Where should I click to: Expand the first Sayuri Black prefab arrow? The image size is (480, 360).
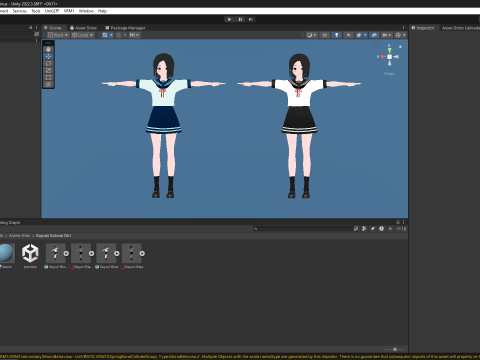(66, 254)
